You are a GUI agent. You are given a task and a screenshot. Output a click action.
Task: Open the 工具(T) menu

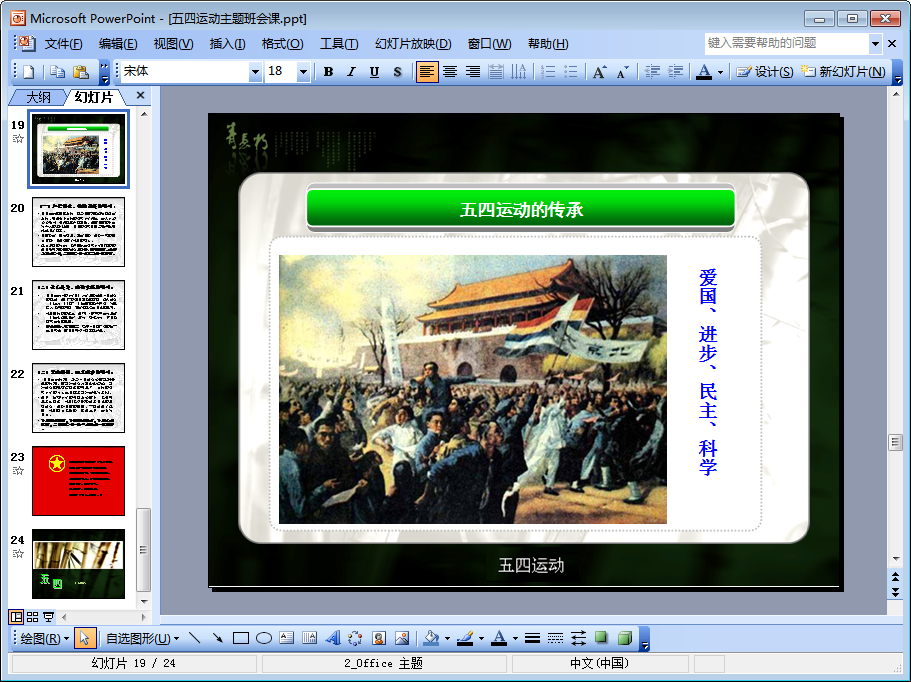pyautogui.click(x=339, y=44)
